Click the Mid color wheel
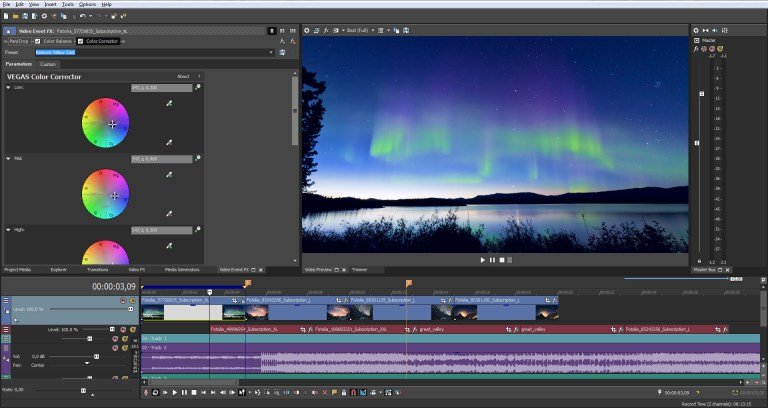The height and width of the screenshot is (408, 768). pyautogui.click(x=105, y=194)
